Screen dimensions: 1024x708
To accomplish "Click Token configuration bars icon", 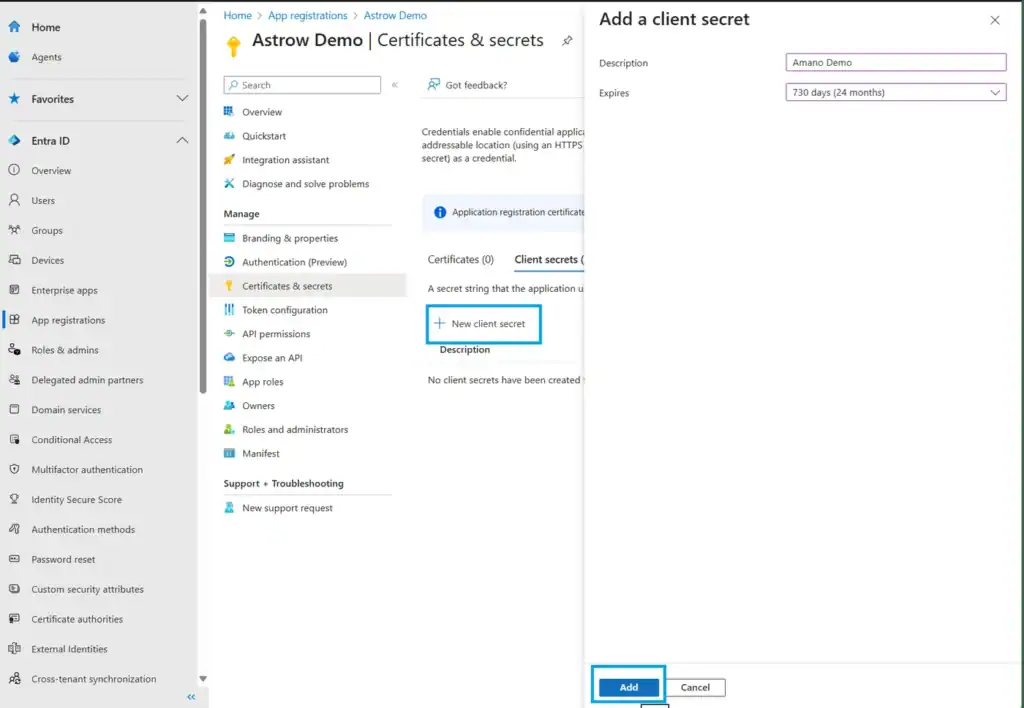I will (229, 310).
